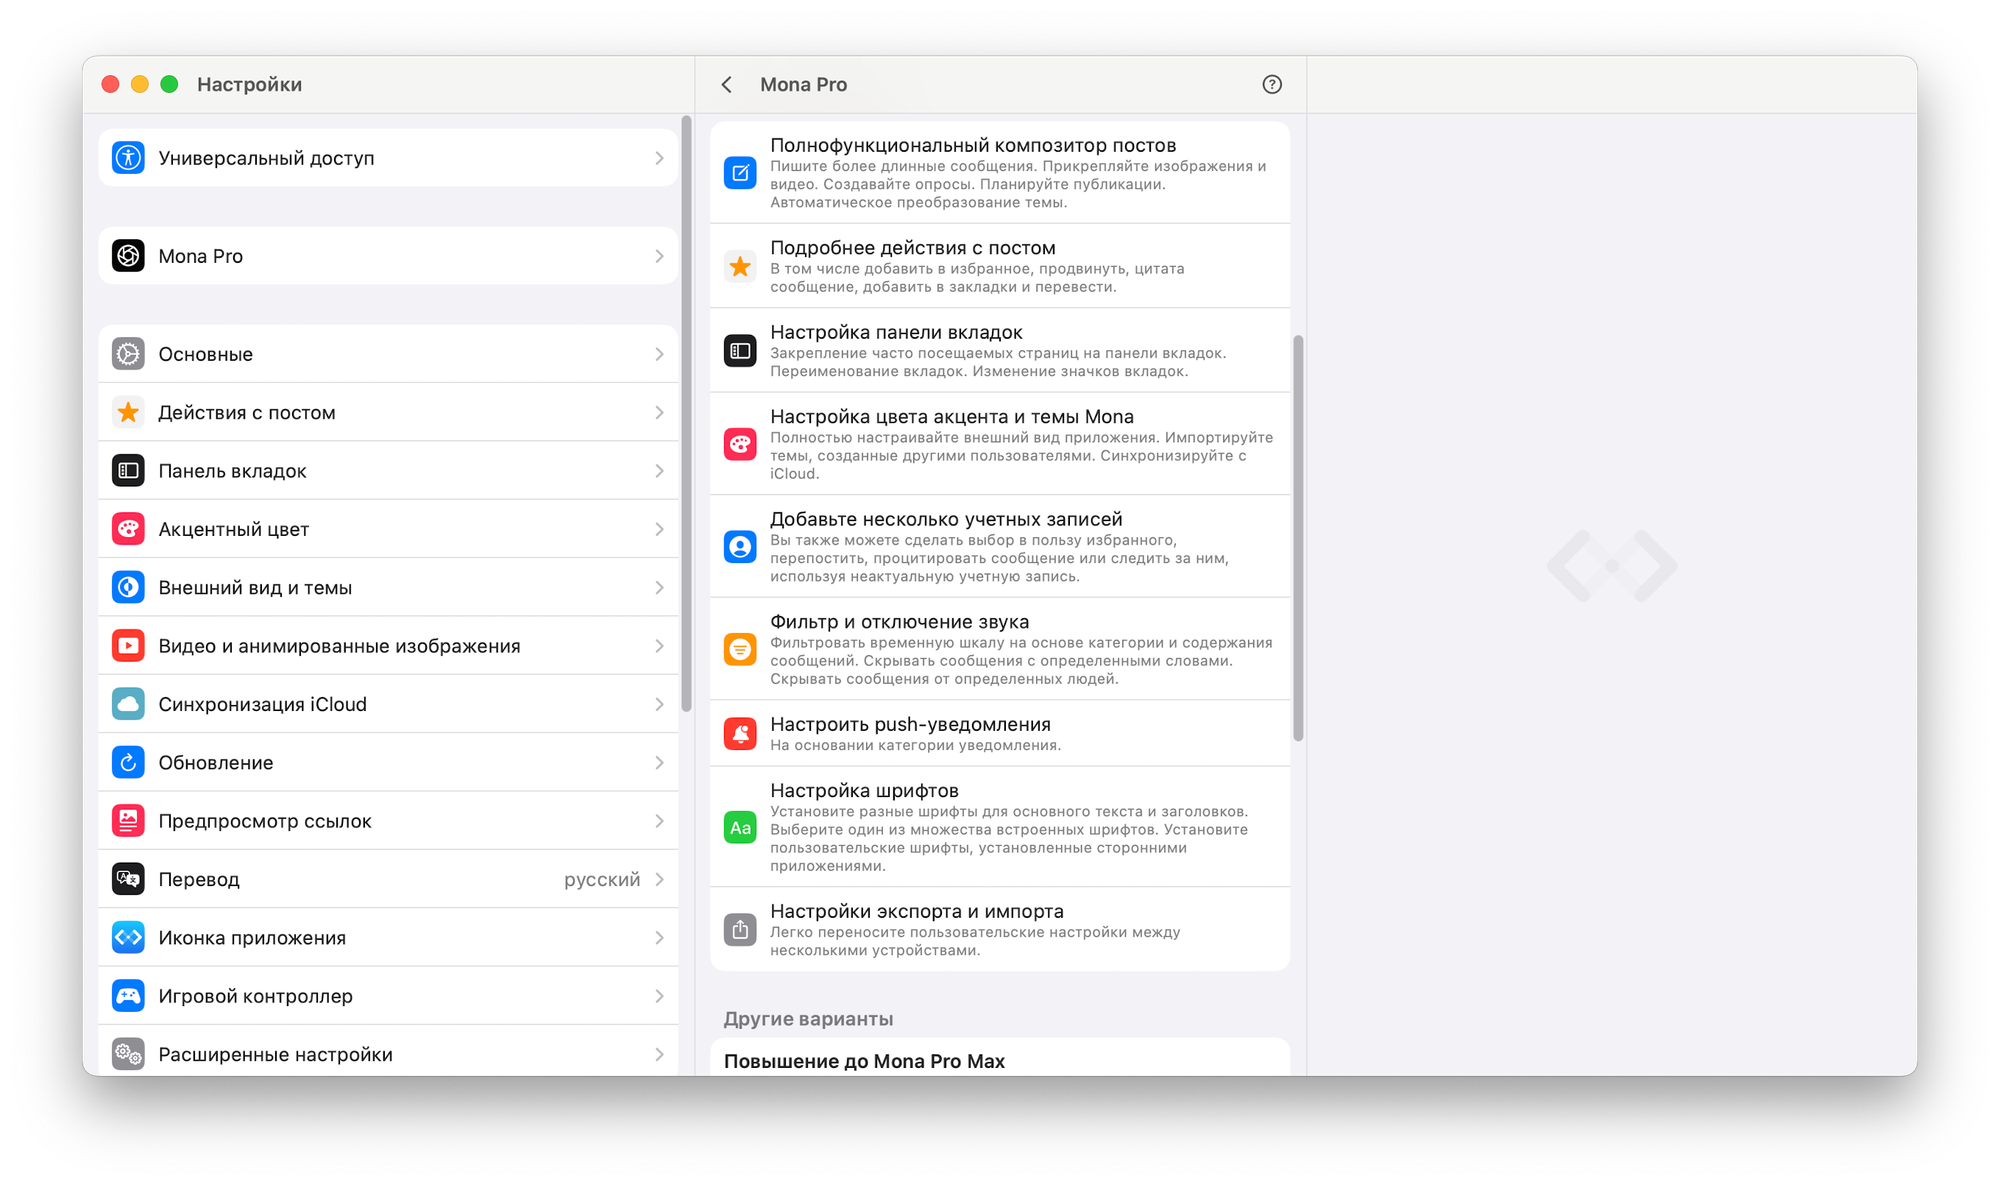This screenshot has width=2000, height=1185.
Task: Open the help question mark icon
Action: 1271,85
